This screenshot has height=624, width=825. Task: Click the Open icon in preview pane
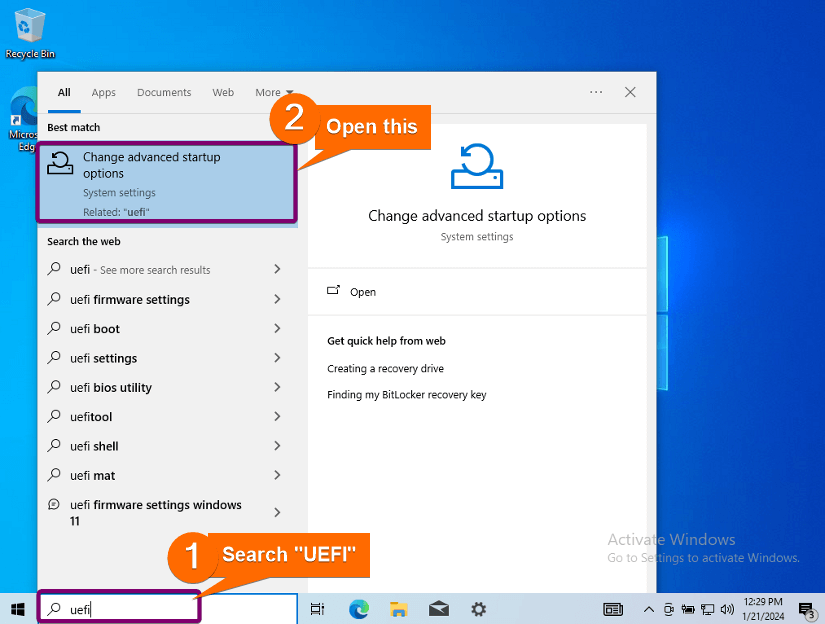[334, 290]
